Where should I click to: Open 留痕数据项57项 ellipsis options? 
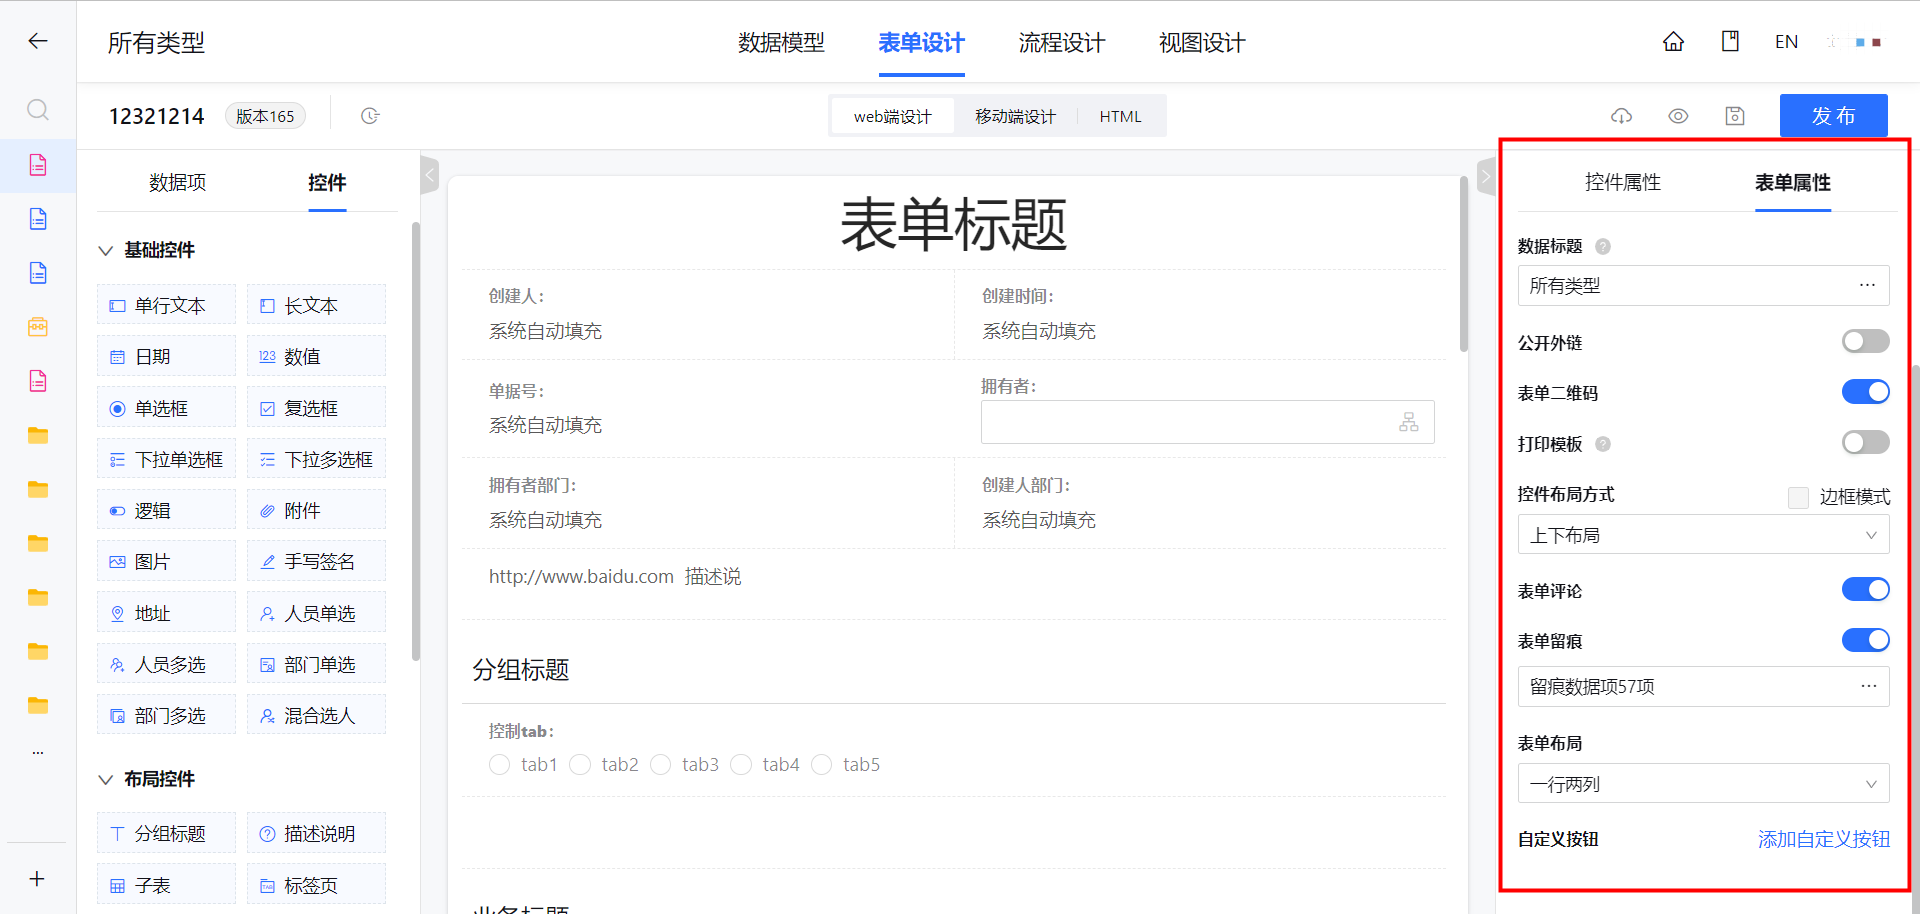click(1868, 686)
